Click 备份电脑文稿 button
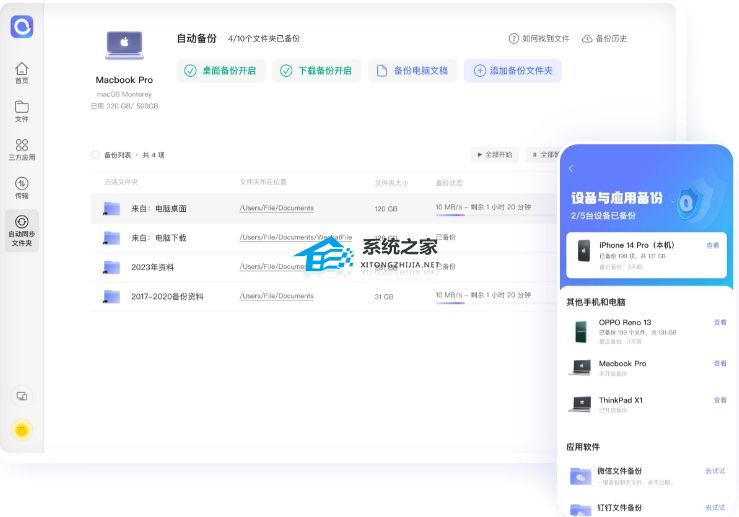This screenshot has height=517, width=739. pos(412,71)
